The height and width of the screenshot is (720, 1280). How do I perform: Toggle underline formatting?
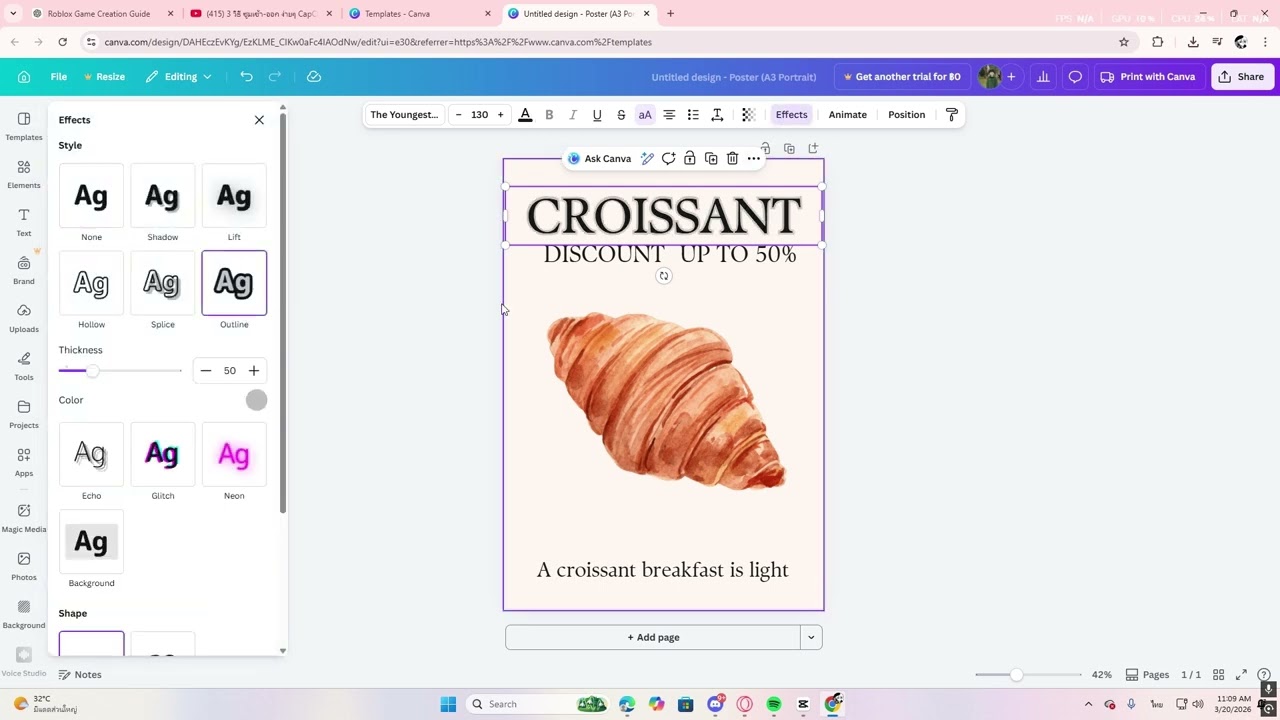click(x=597, y=115)
